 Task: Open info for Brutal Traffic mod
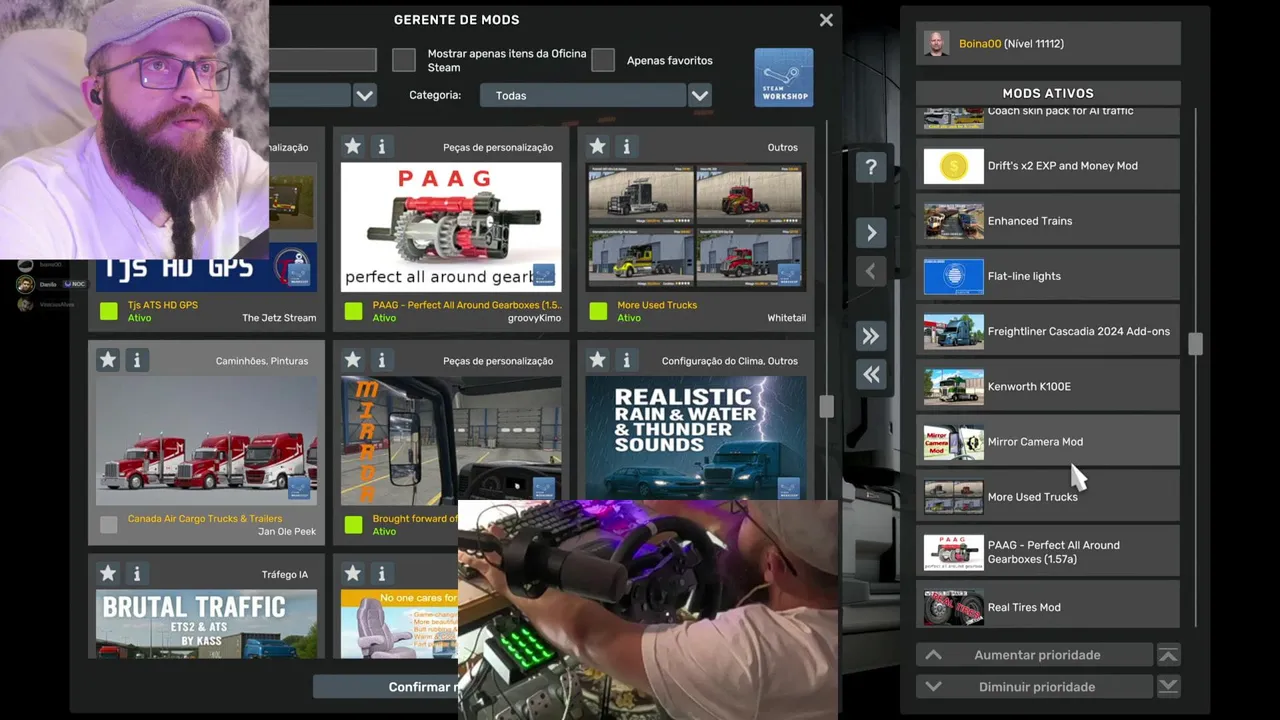(137, 574)
